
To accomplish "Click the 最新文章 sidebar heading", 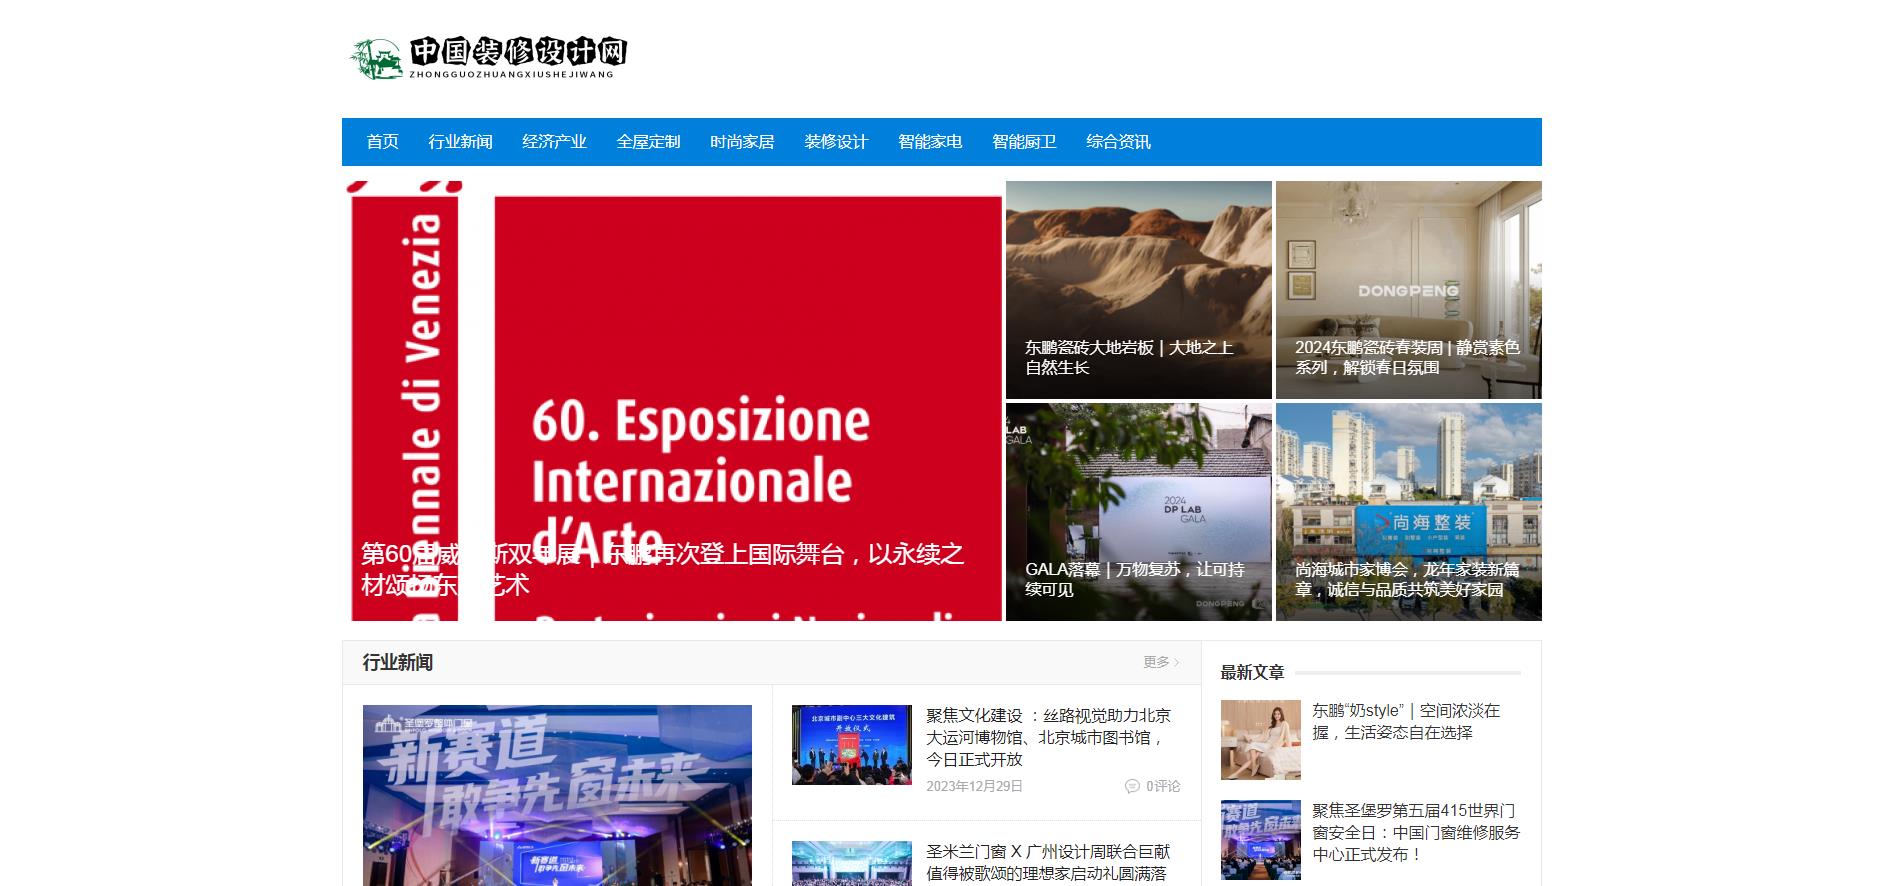I will [1252, 672].
